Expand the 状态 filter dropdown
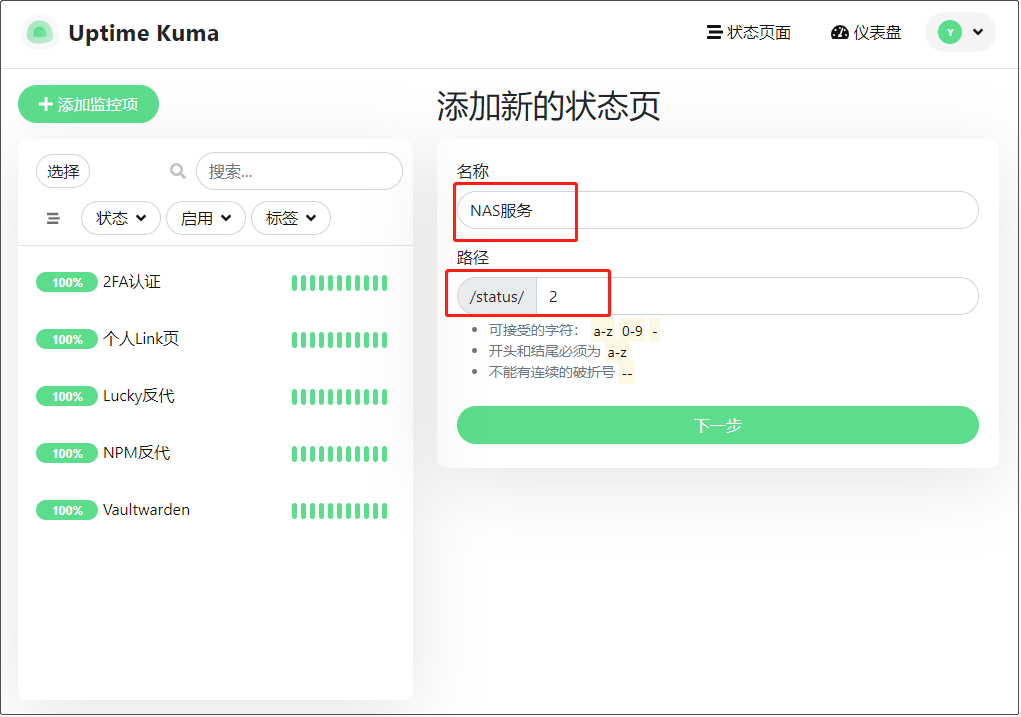 click(120, 218)
